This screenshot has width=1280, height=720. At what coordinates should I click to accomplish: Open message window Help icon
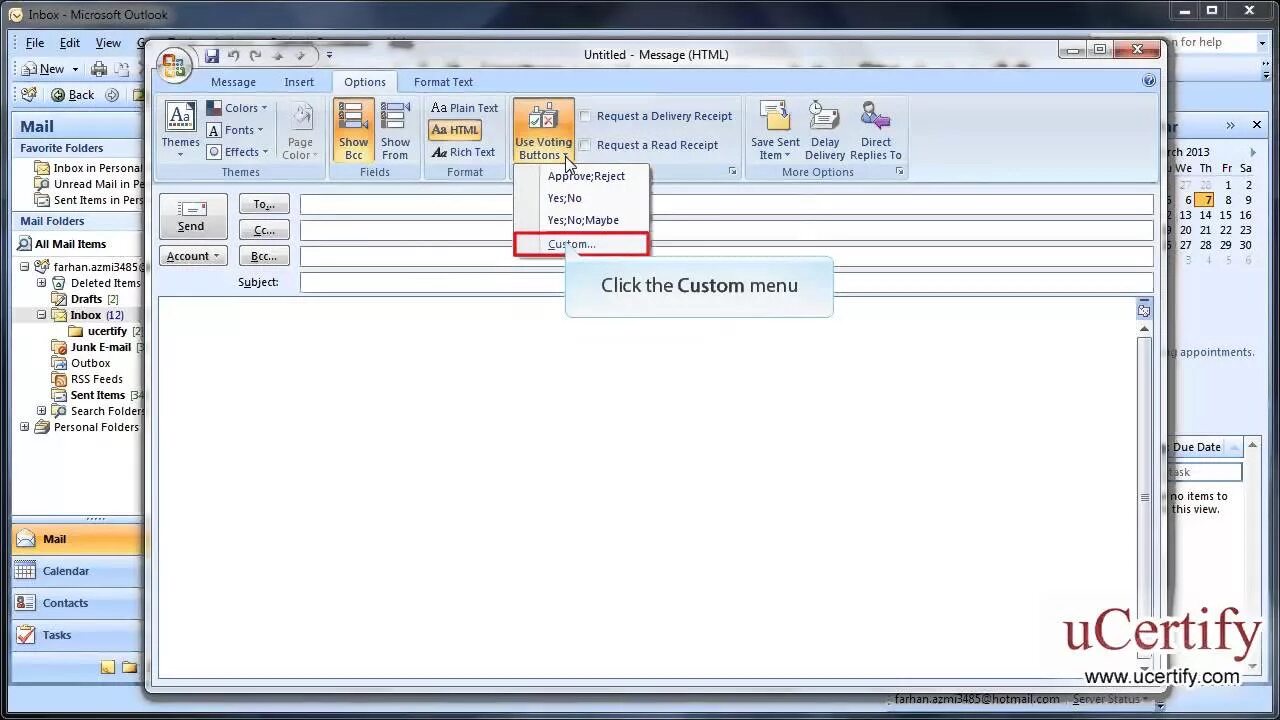(x=1149, y=81)
